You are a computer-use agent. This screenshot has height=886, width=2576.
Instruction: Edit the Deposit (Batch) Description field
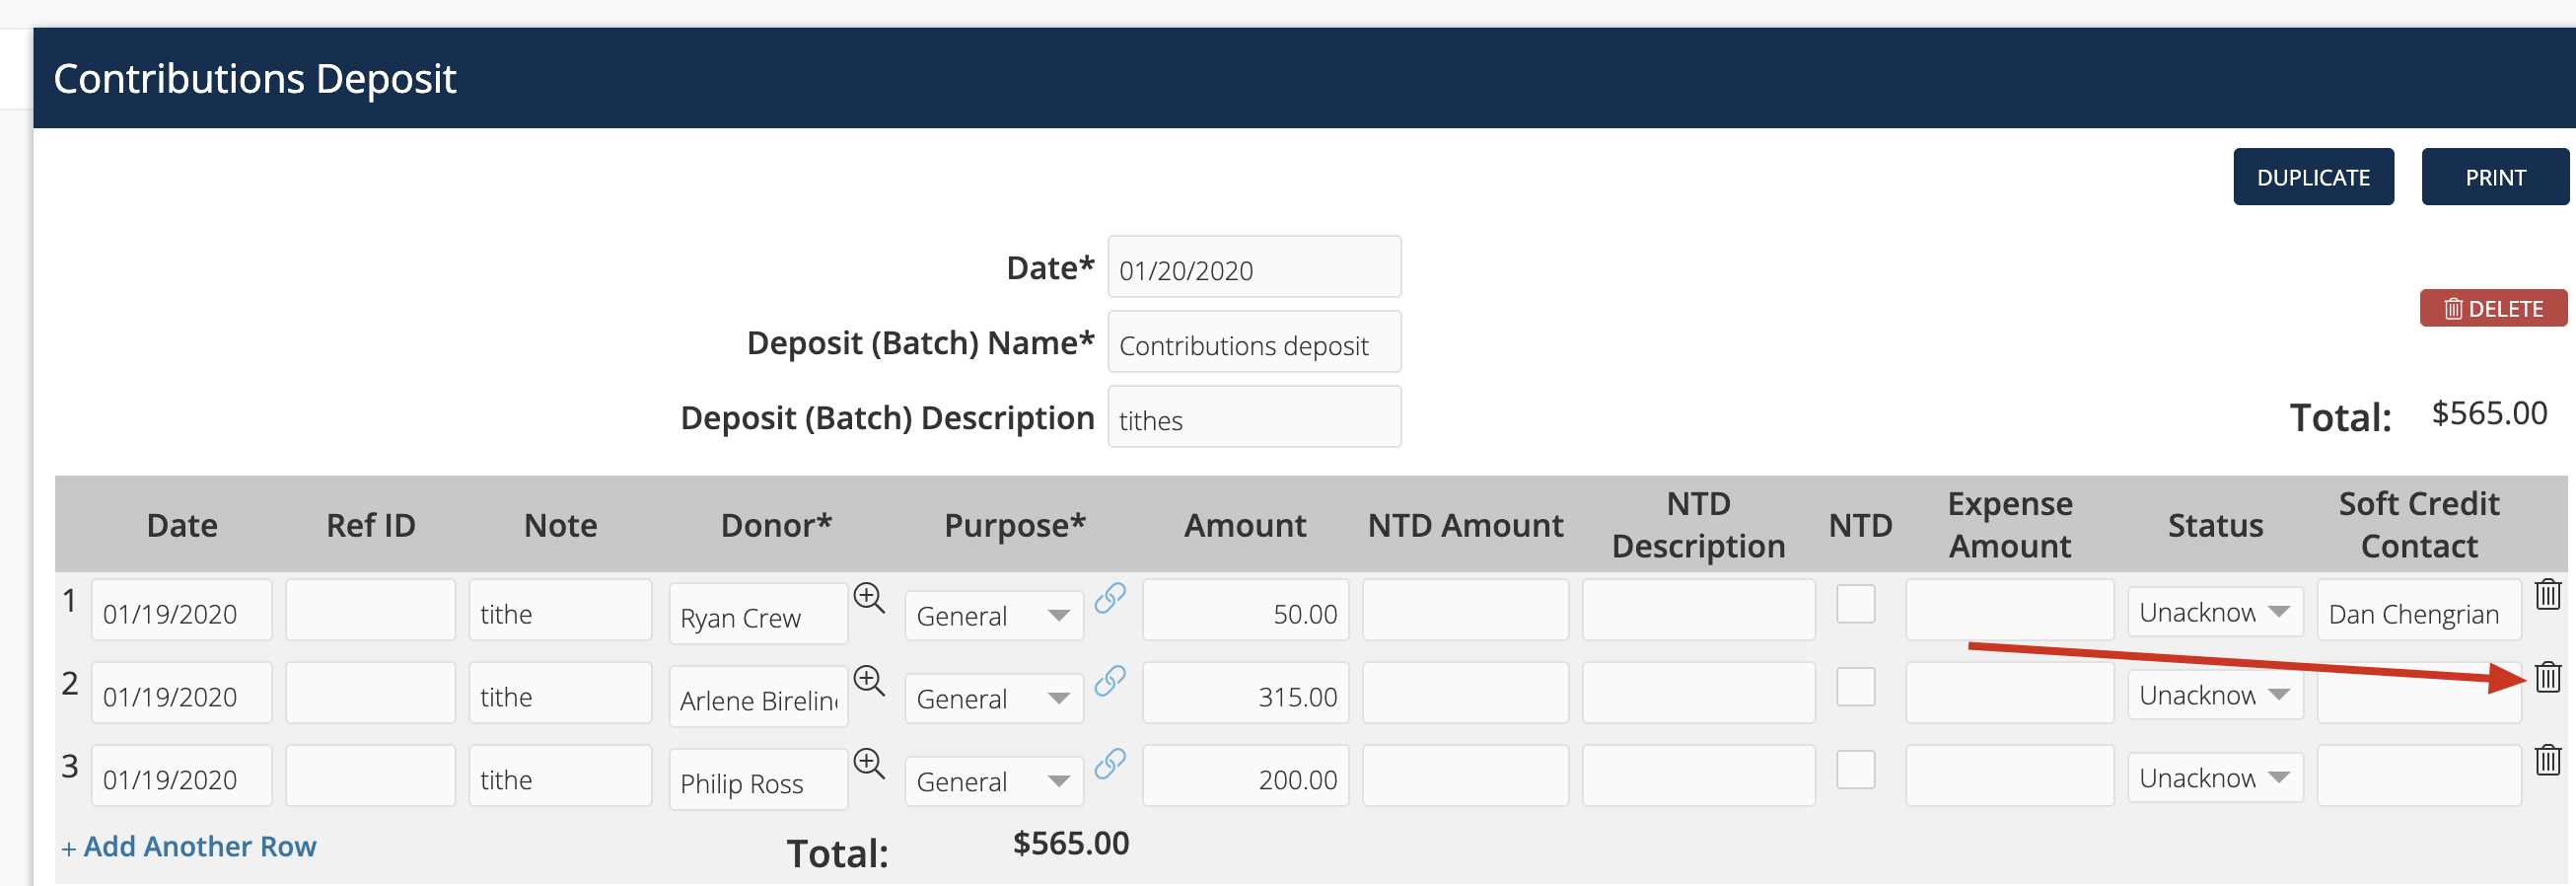pos(1254,417)
